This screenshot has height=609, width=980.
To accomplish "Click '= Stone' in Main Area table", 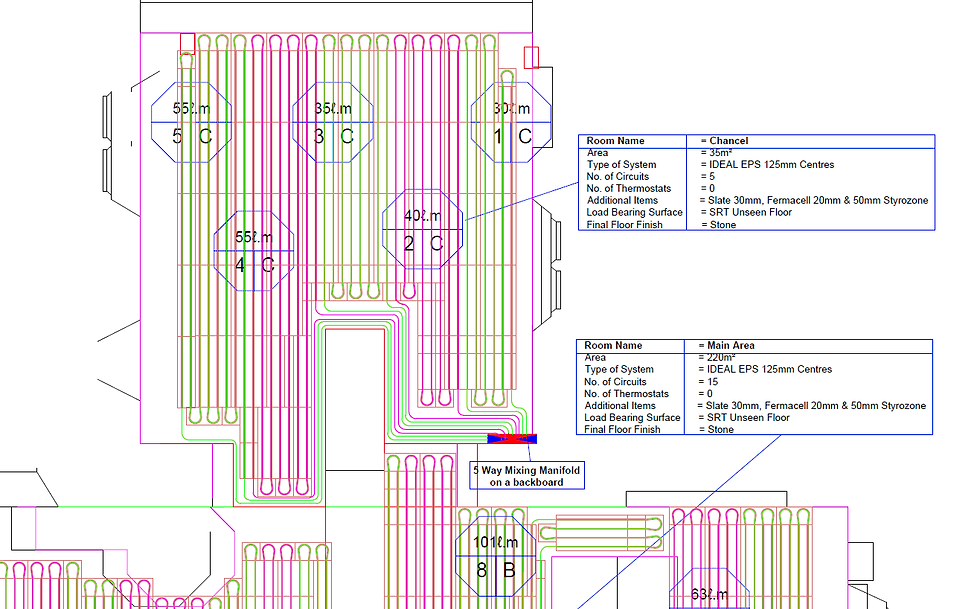I will (x=716, y=429).
